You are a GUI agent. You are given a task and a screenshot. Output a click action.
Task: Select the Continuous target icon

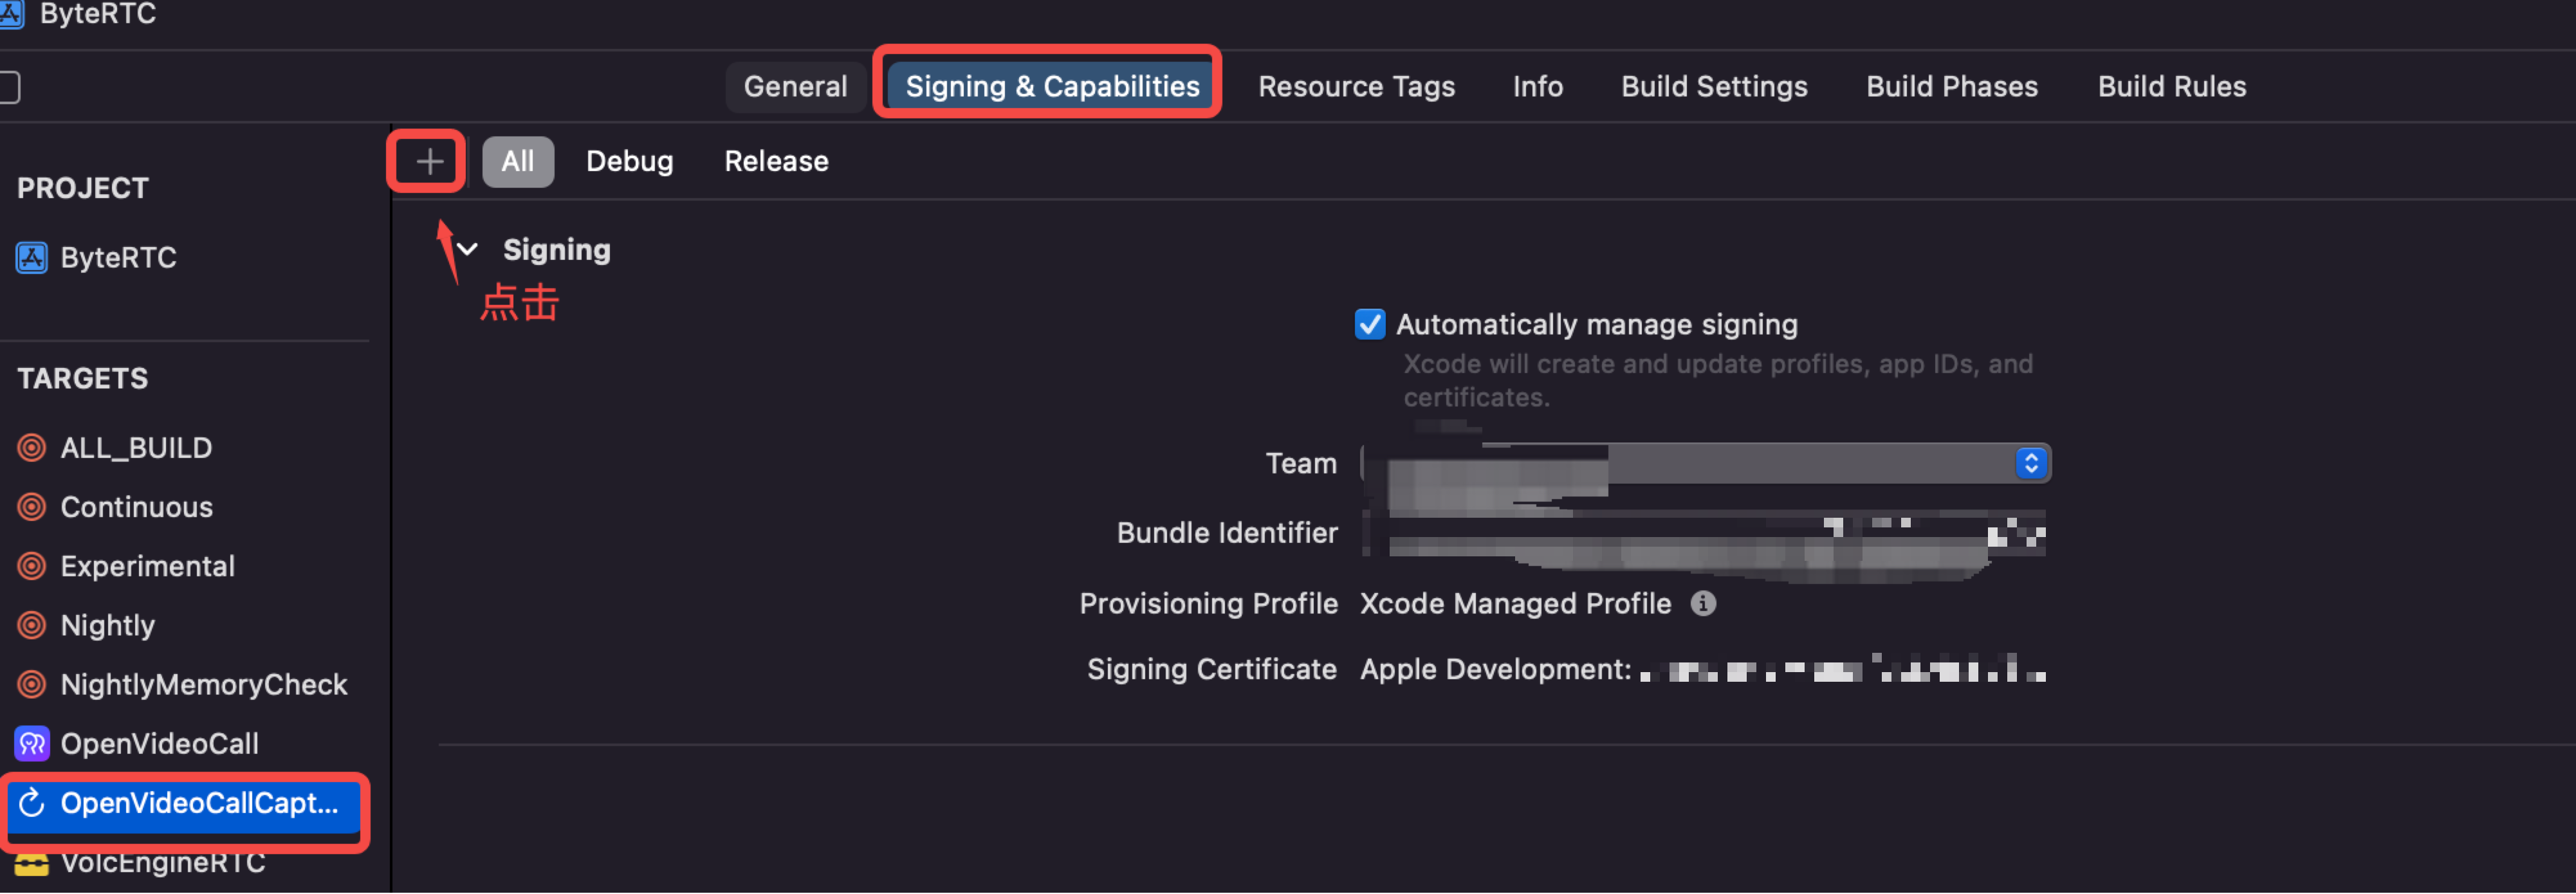(32, 507)
